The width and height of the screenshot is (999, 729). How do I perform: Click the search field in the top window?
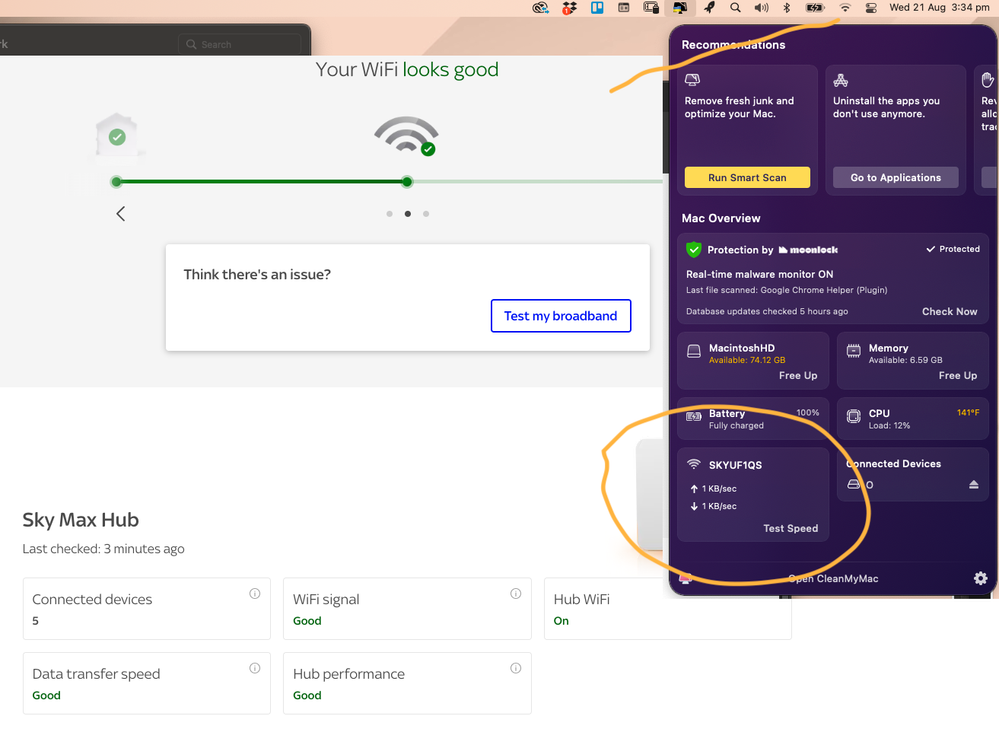tap(240, 44)
